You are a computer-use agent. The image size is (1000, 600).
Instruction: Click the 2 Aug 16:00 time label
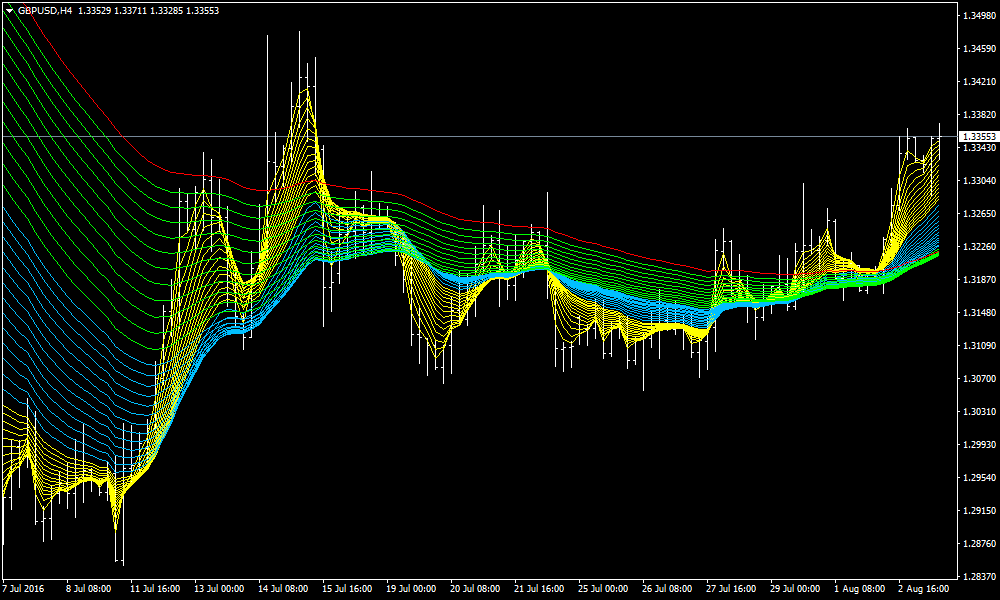[924, 589]
